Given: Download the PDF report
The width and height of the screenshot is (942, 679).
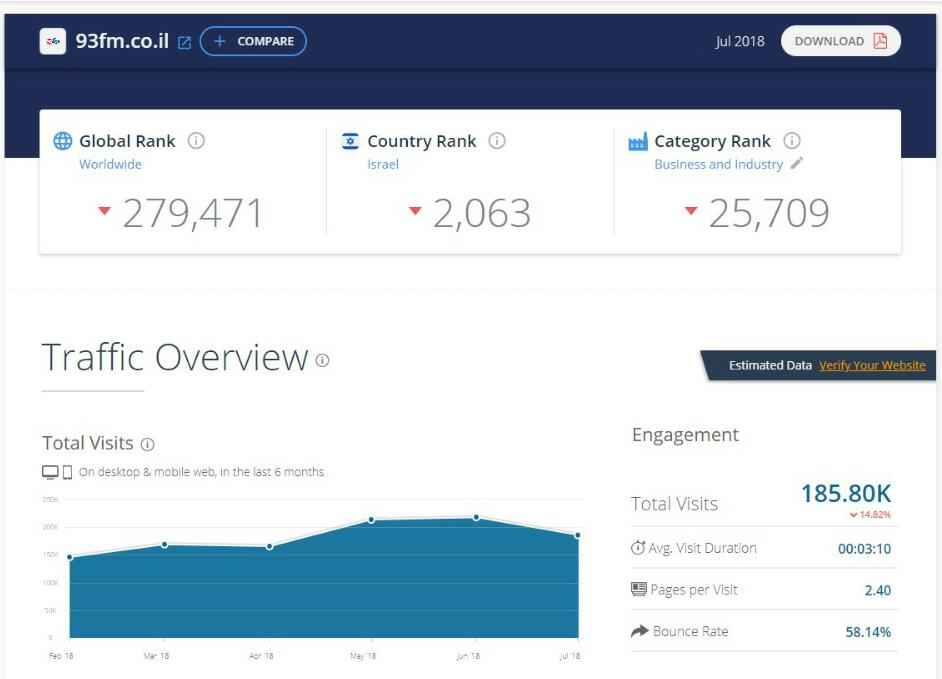Looking at the screenshot, I should [840, 41].
